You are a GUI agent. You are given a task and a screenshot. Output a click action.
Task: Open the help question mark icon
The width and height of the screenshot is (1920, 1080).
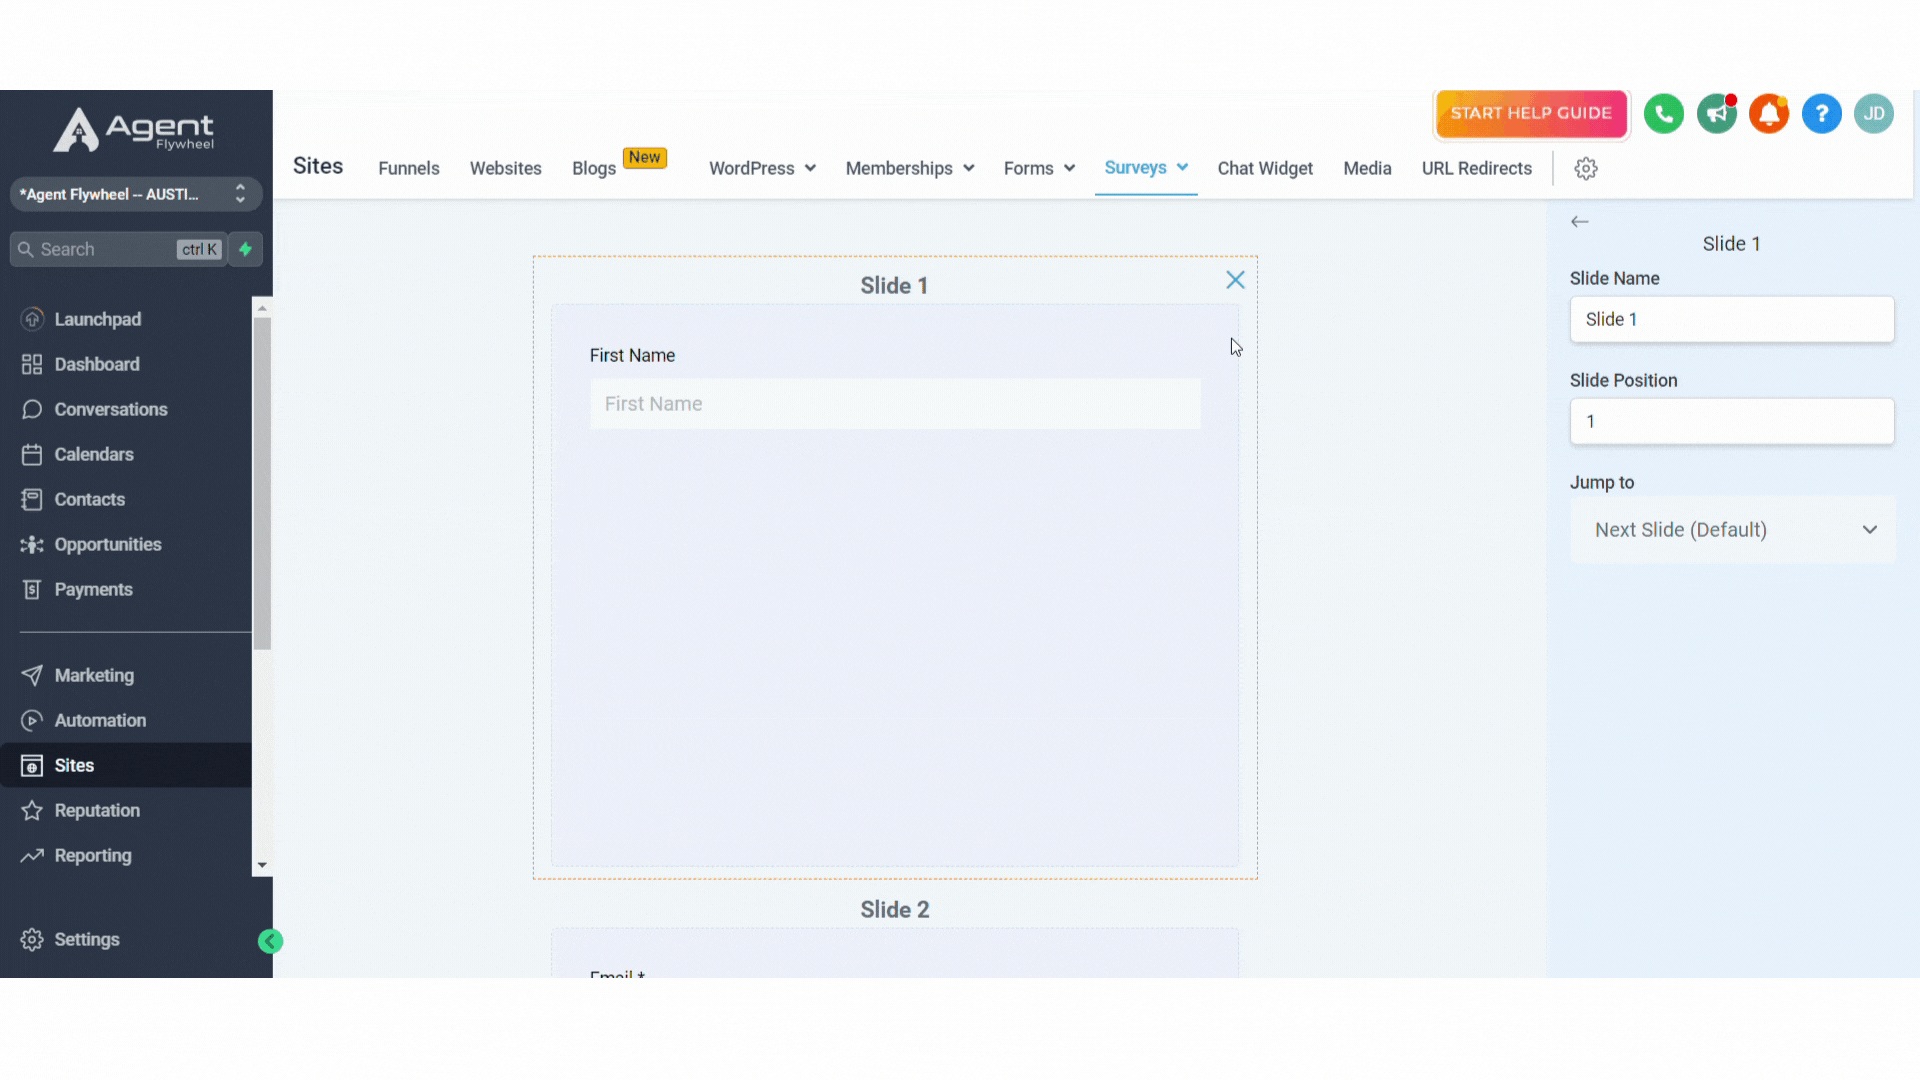[1821, 113]
